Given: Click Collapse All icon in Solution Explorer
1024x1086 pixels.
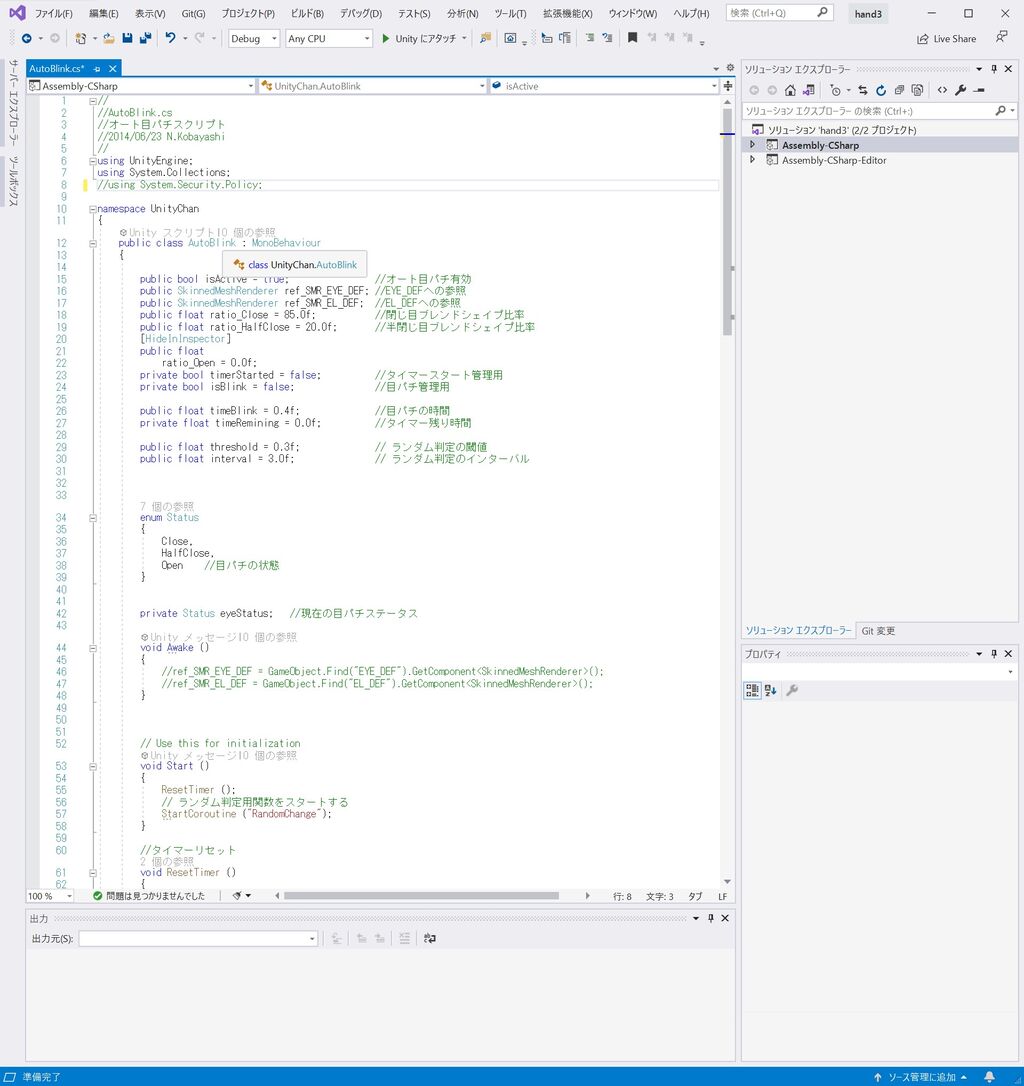Looking at the screenshot, I should pyautogui.click(x=900, y=90).
